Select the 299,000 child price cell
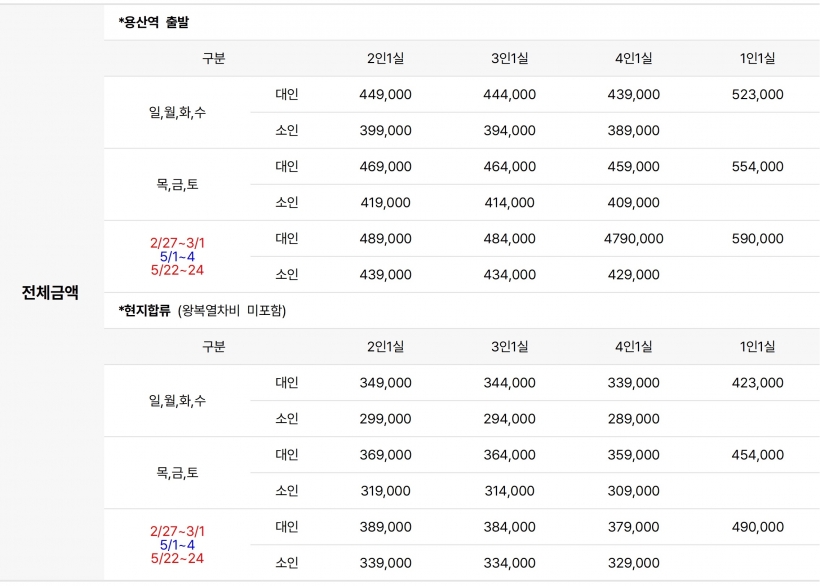The image size is (820, 586). (385, 419)
